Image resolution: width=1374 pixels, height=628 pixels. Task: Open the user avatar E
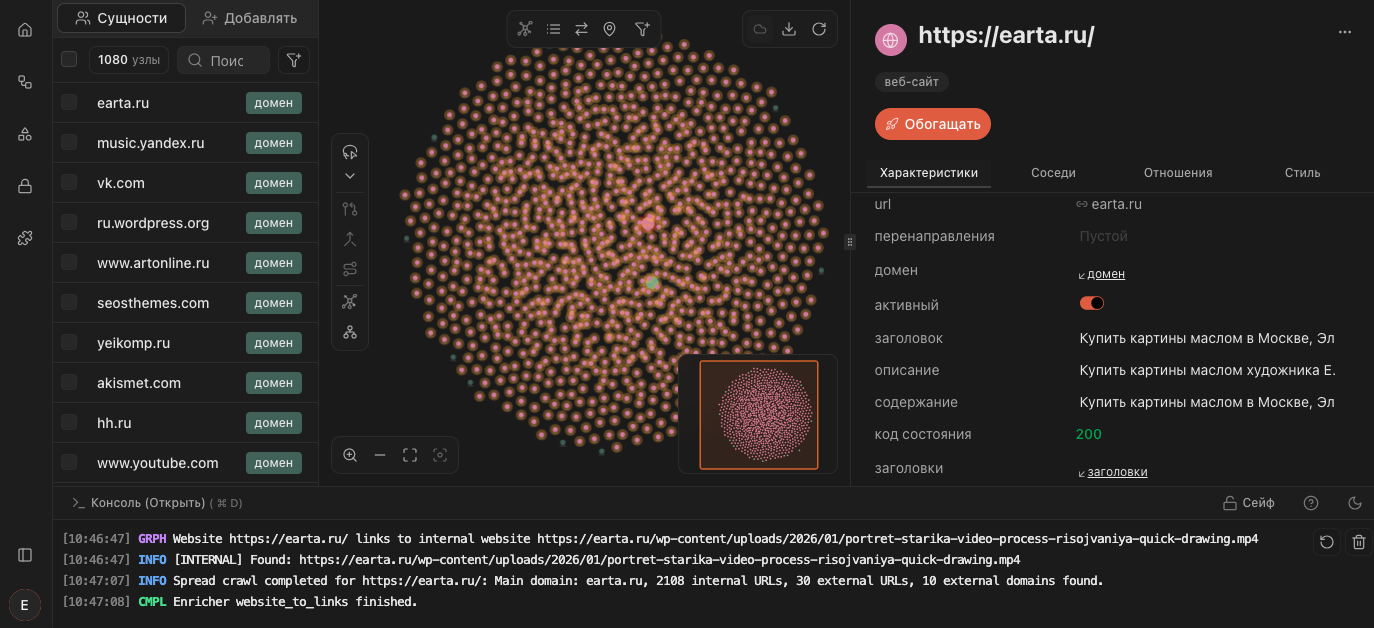click(25, 605)
